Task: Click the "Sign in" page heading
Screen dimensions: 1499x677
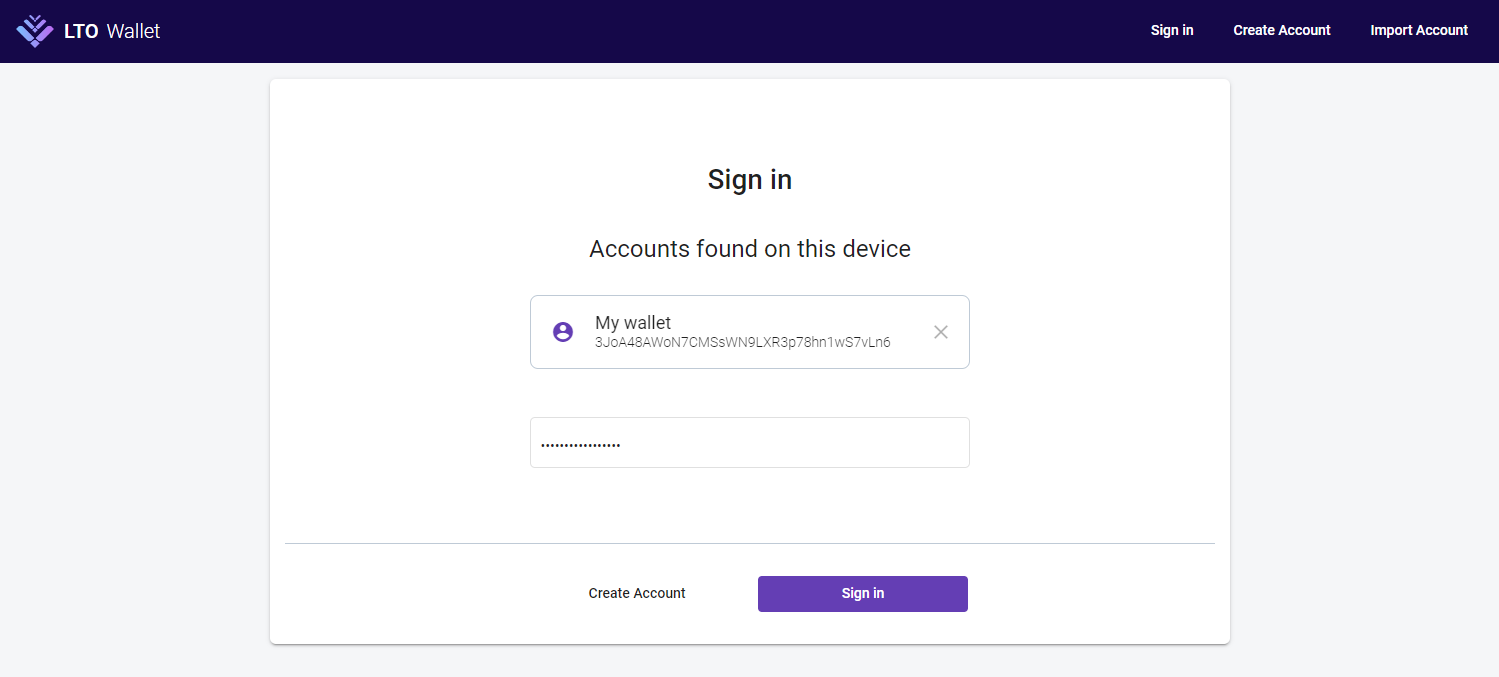Action: tap(750, 179)
